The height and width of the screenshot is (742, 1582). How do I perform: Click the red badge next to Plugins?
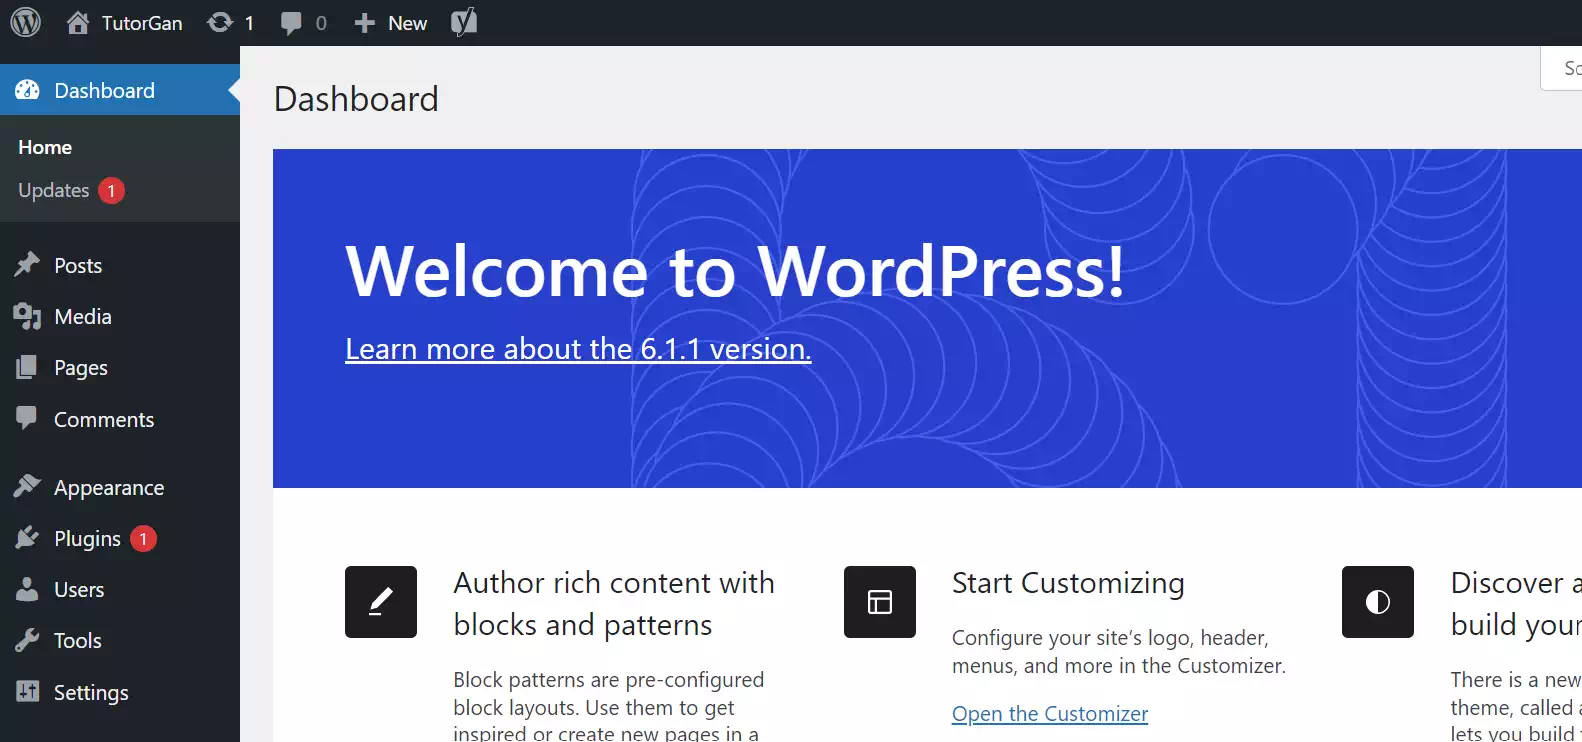143,539
